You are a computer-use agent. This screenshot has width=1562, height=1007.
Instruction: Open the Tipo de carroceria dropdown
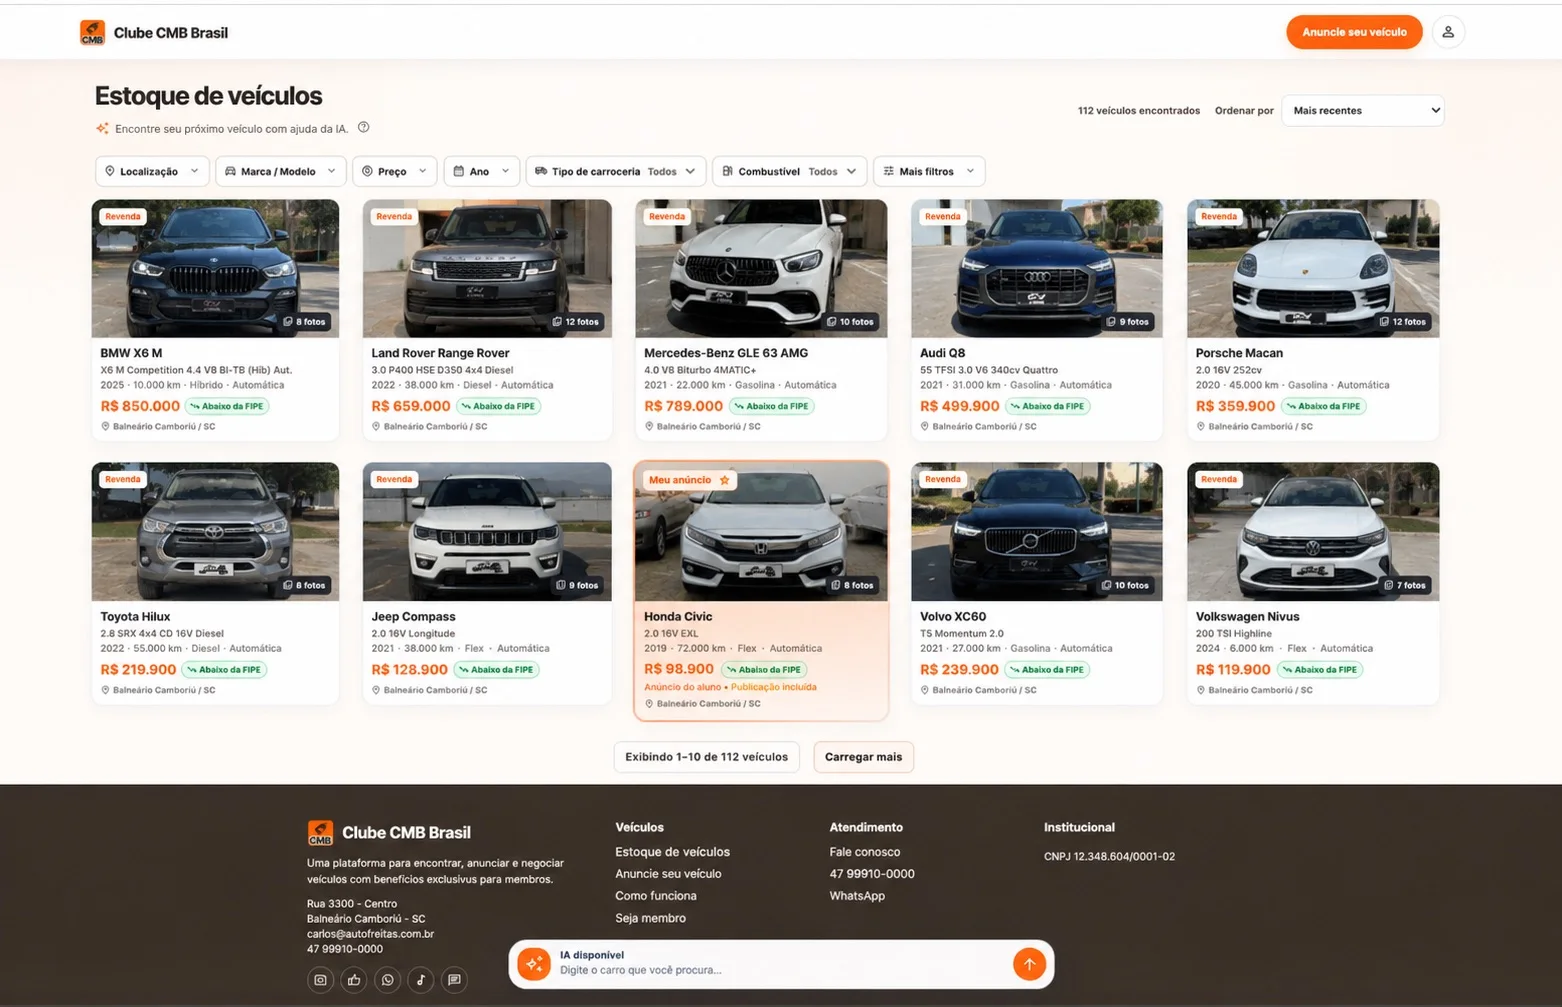pos(616,171)
